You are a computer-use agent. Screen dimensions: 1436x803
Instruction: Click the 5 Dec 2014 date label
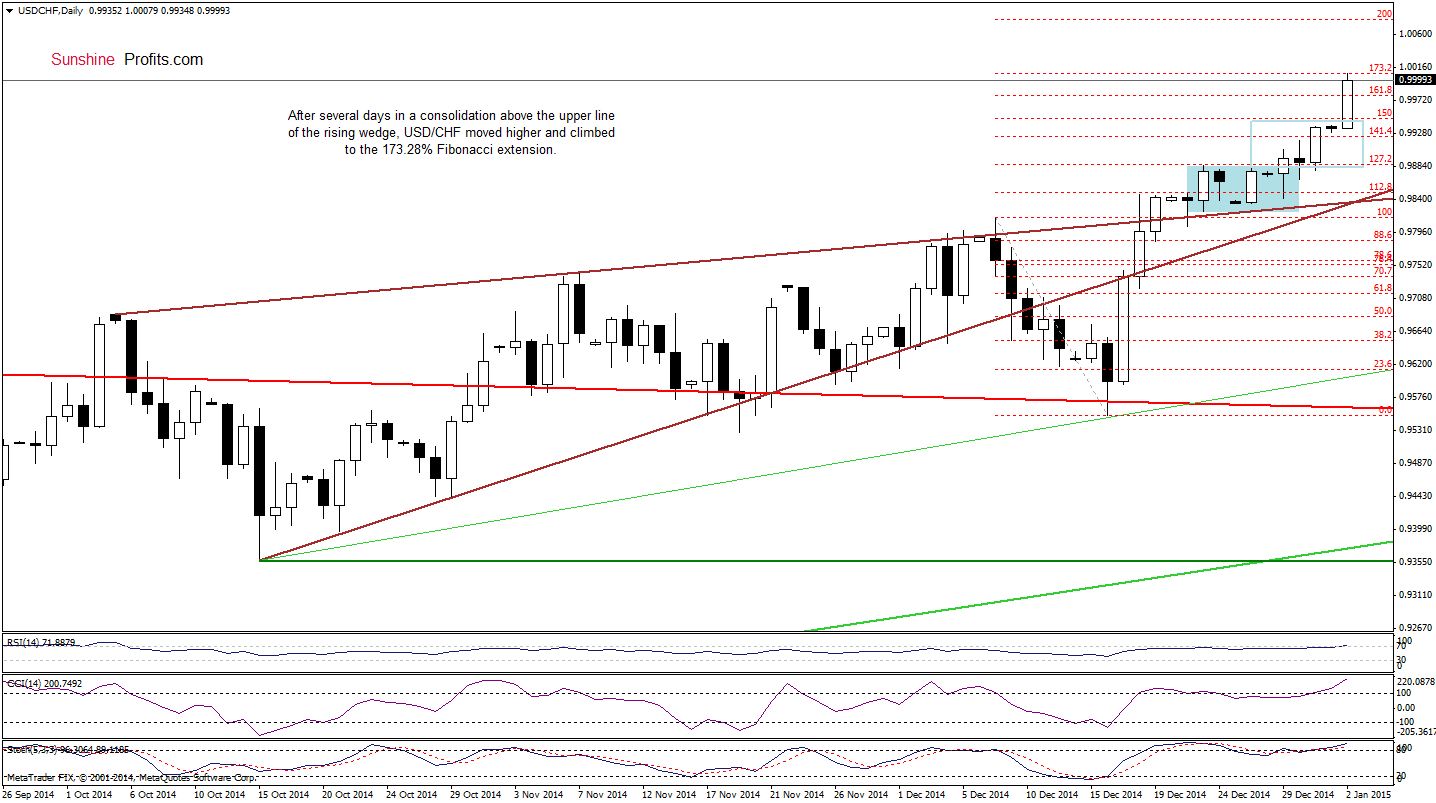pyautogui.click(x=988, y=794)
